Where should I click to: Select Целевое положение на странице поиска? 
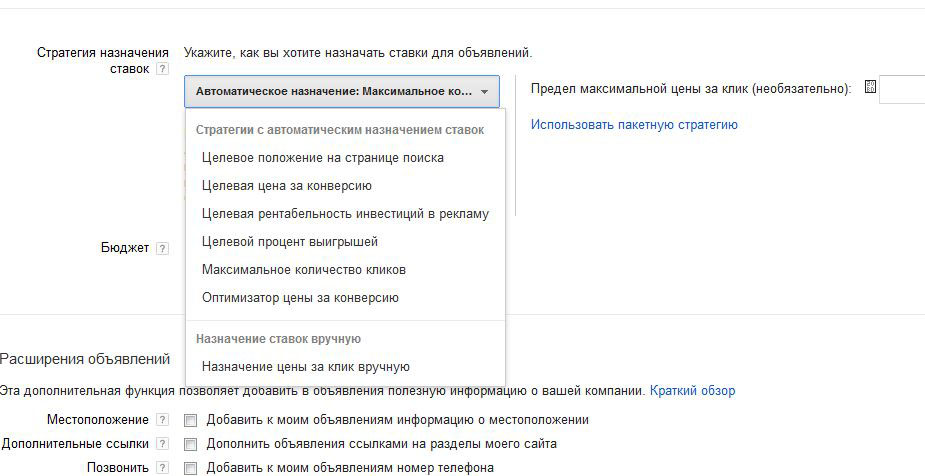tap(322, 157)
